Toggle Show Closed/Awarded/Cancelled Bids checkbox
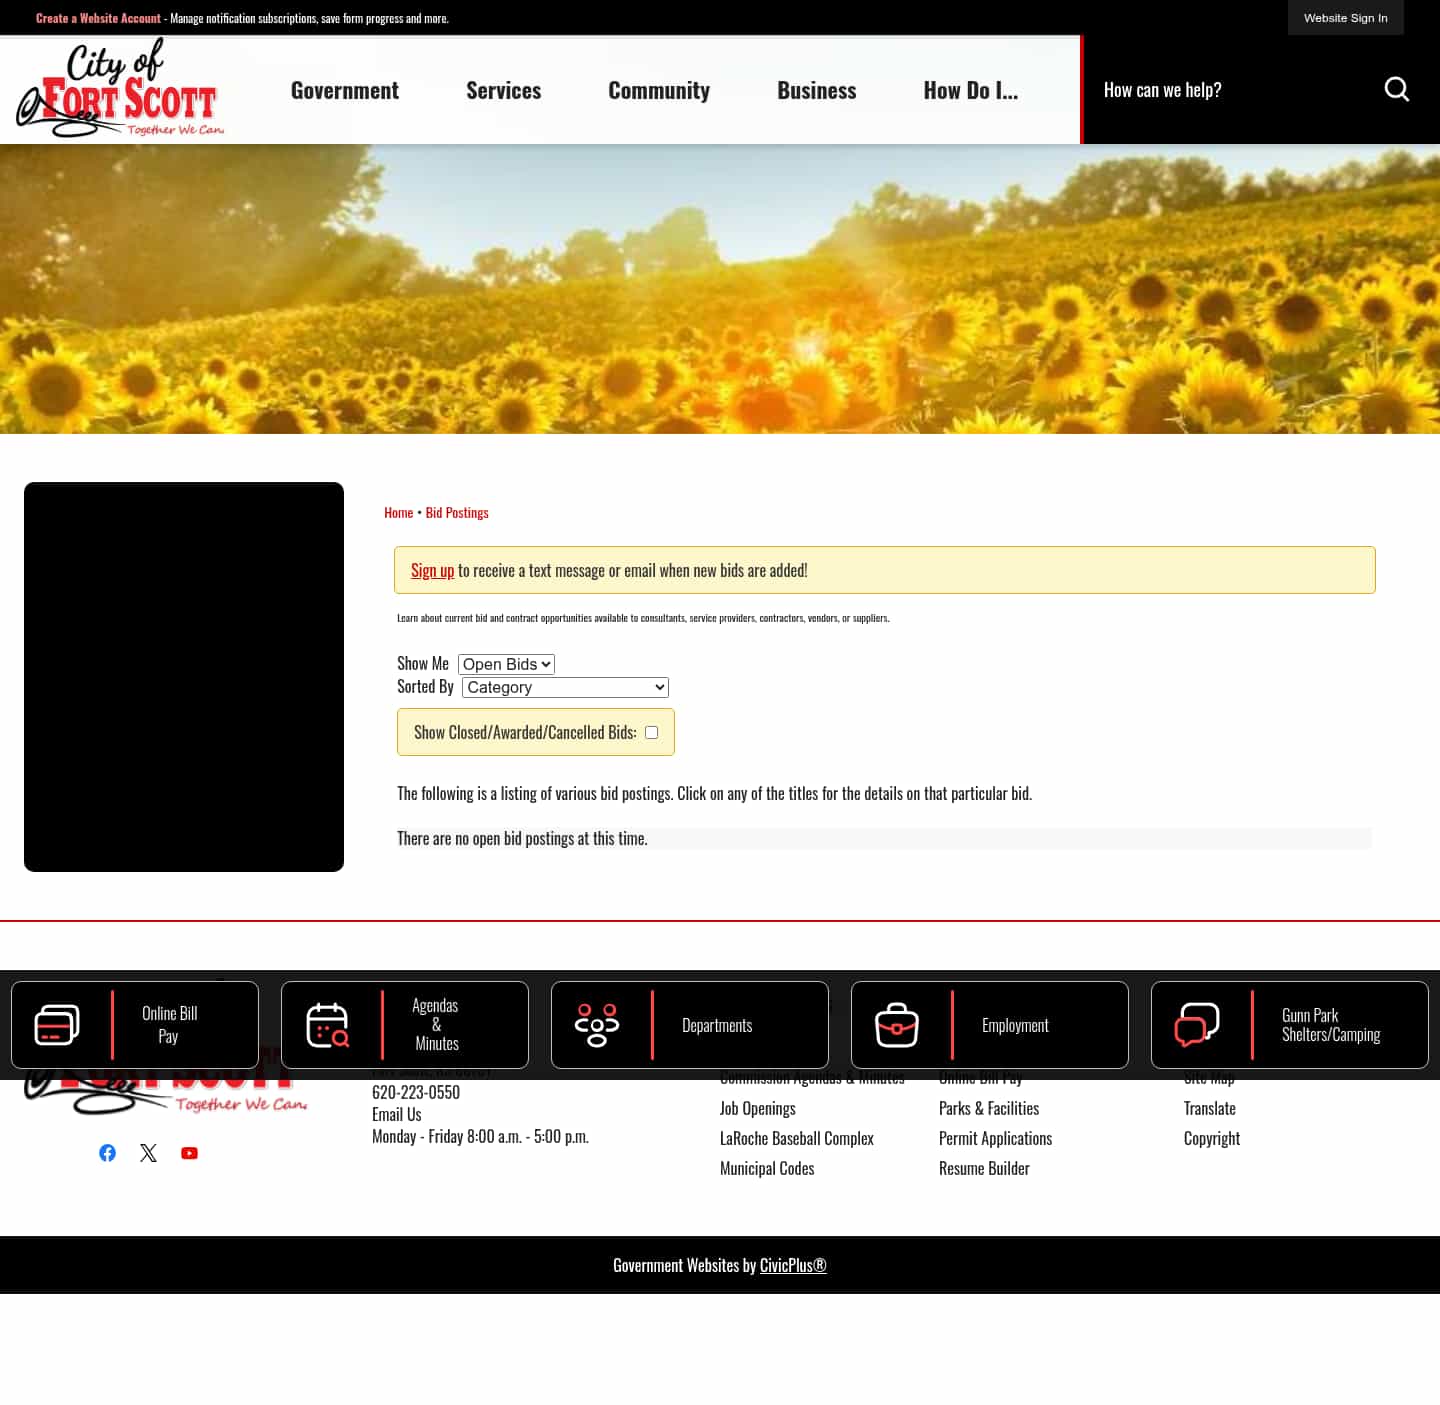1440x1405 pixels. click(x=652, y=732)
